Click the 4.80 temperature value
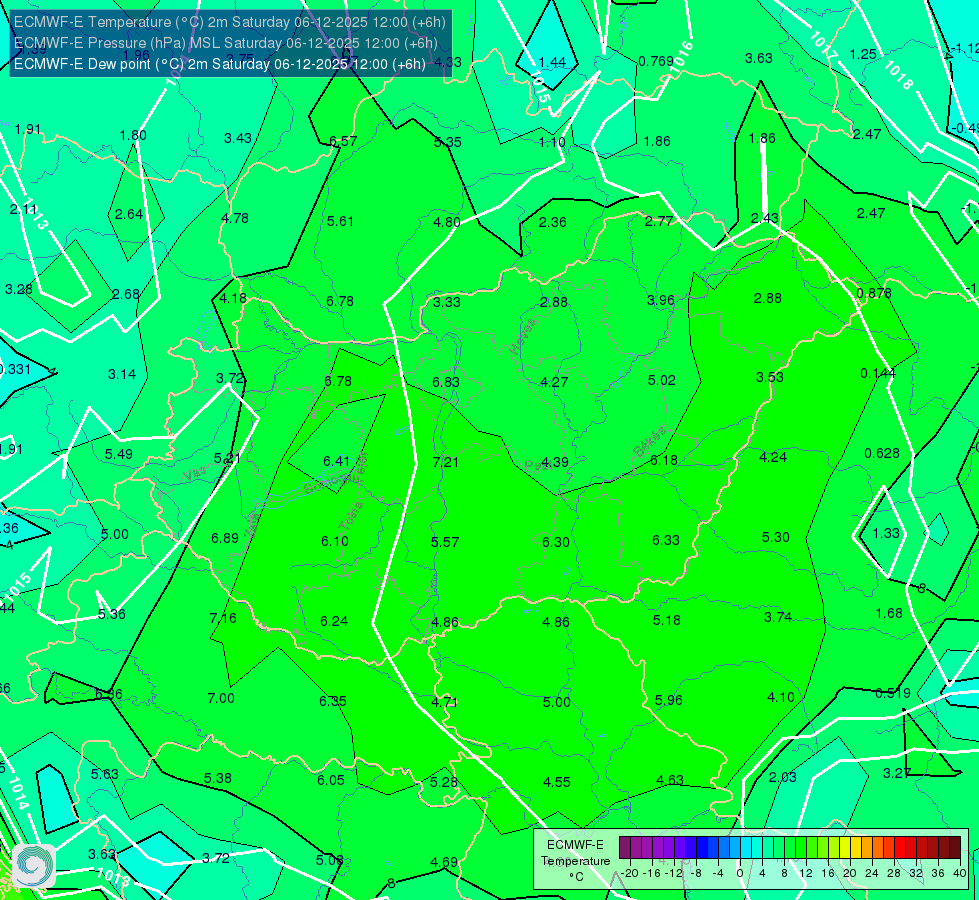Viewport: 979px width, 900px height. (x=447, y=222)
